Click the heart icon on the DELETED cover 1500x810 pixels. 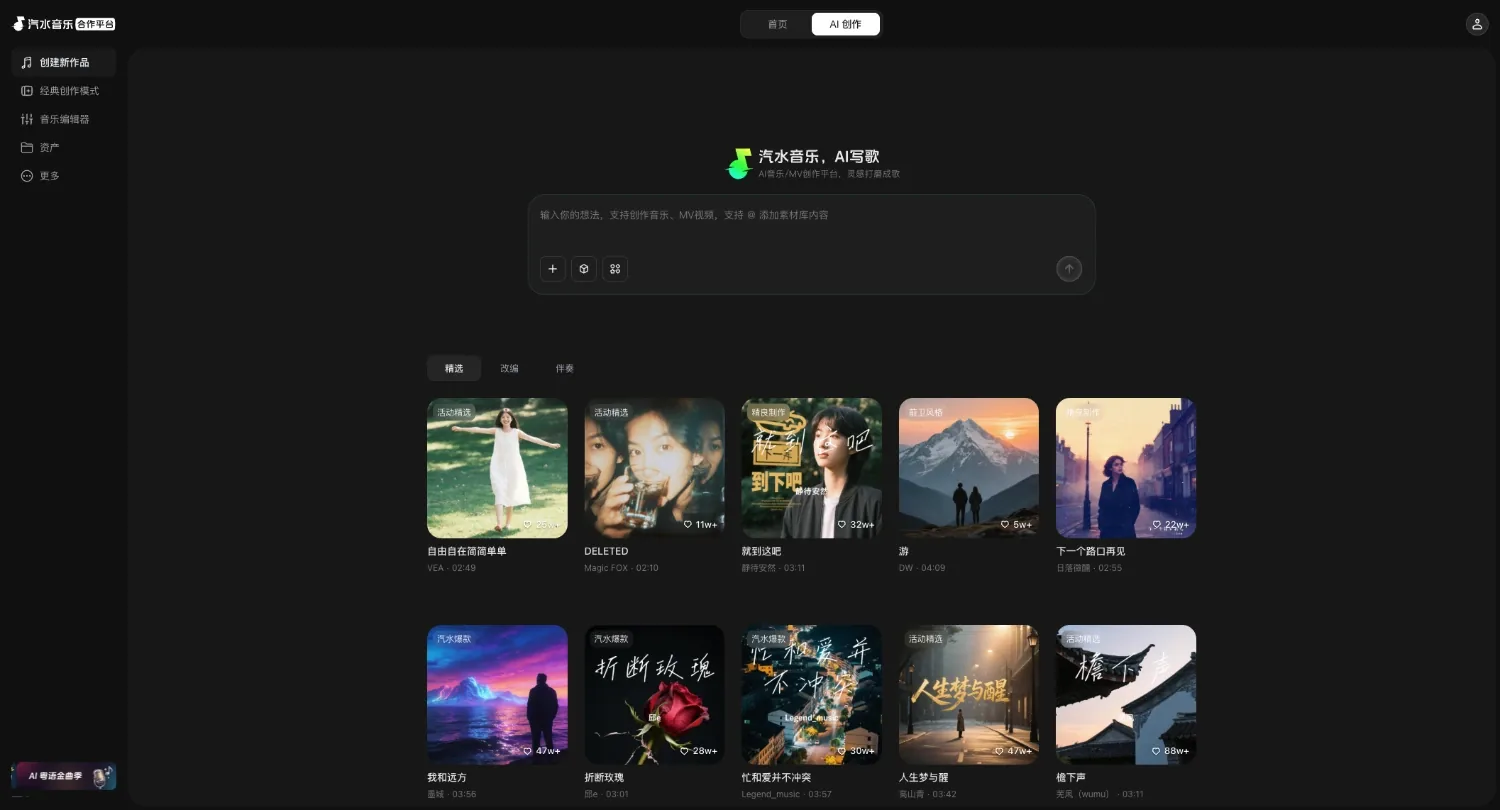tap(688, 524)
